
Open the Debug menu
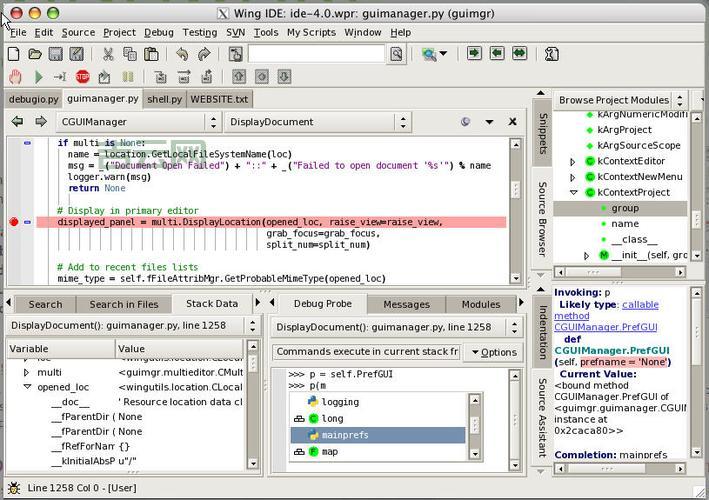click(158, 32)
